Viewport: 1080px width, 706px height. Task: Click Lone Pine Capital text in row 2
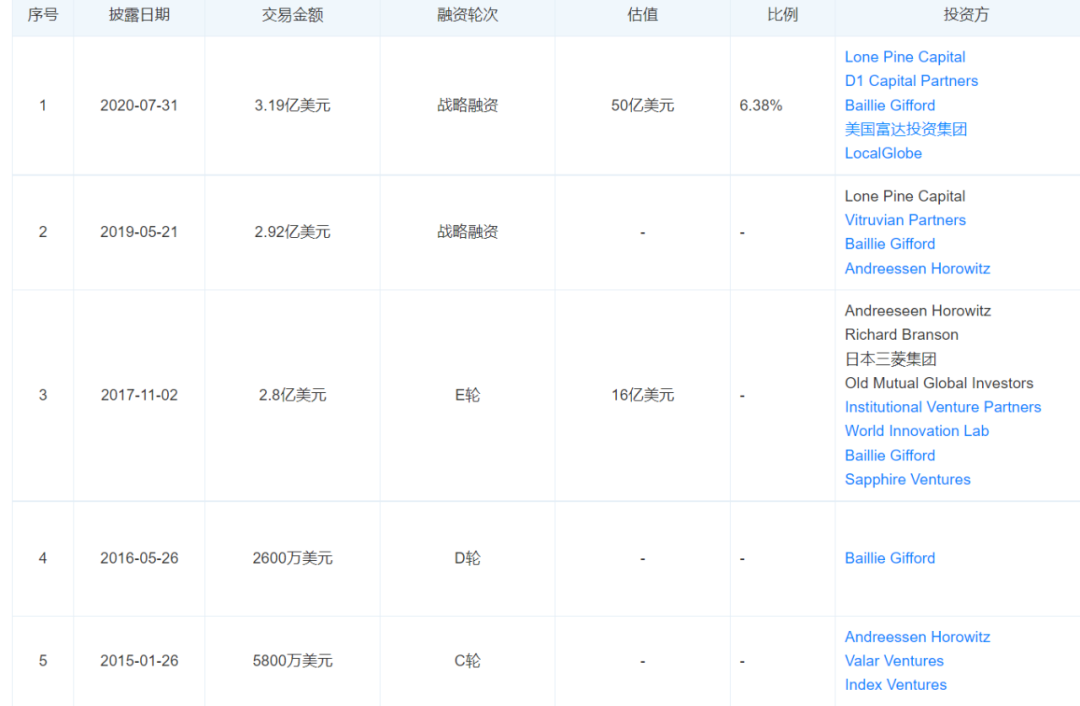tap(904, 196)
